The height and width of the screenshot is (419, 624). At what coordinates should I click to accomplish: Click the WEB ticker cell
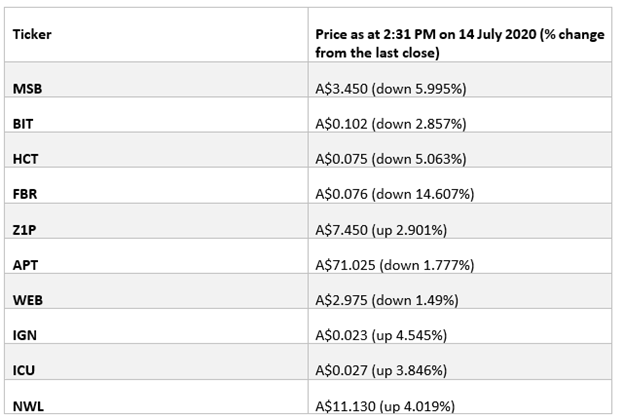coord(156,291)
